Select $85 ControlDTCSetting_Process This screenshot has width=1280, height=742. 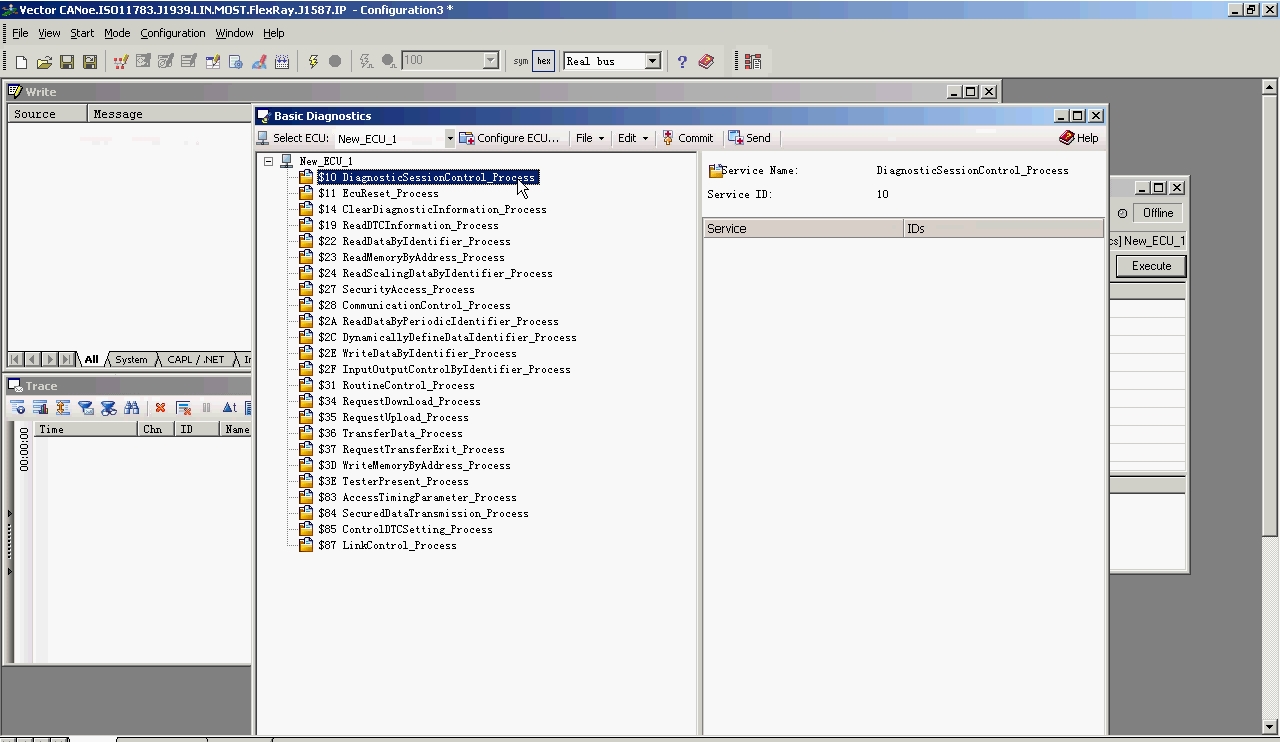point(405,529)
